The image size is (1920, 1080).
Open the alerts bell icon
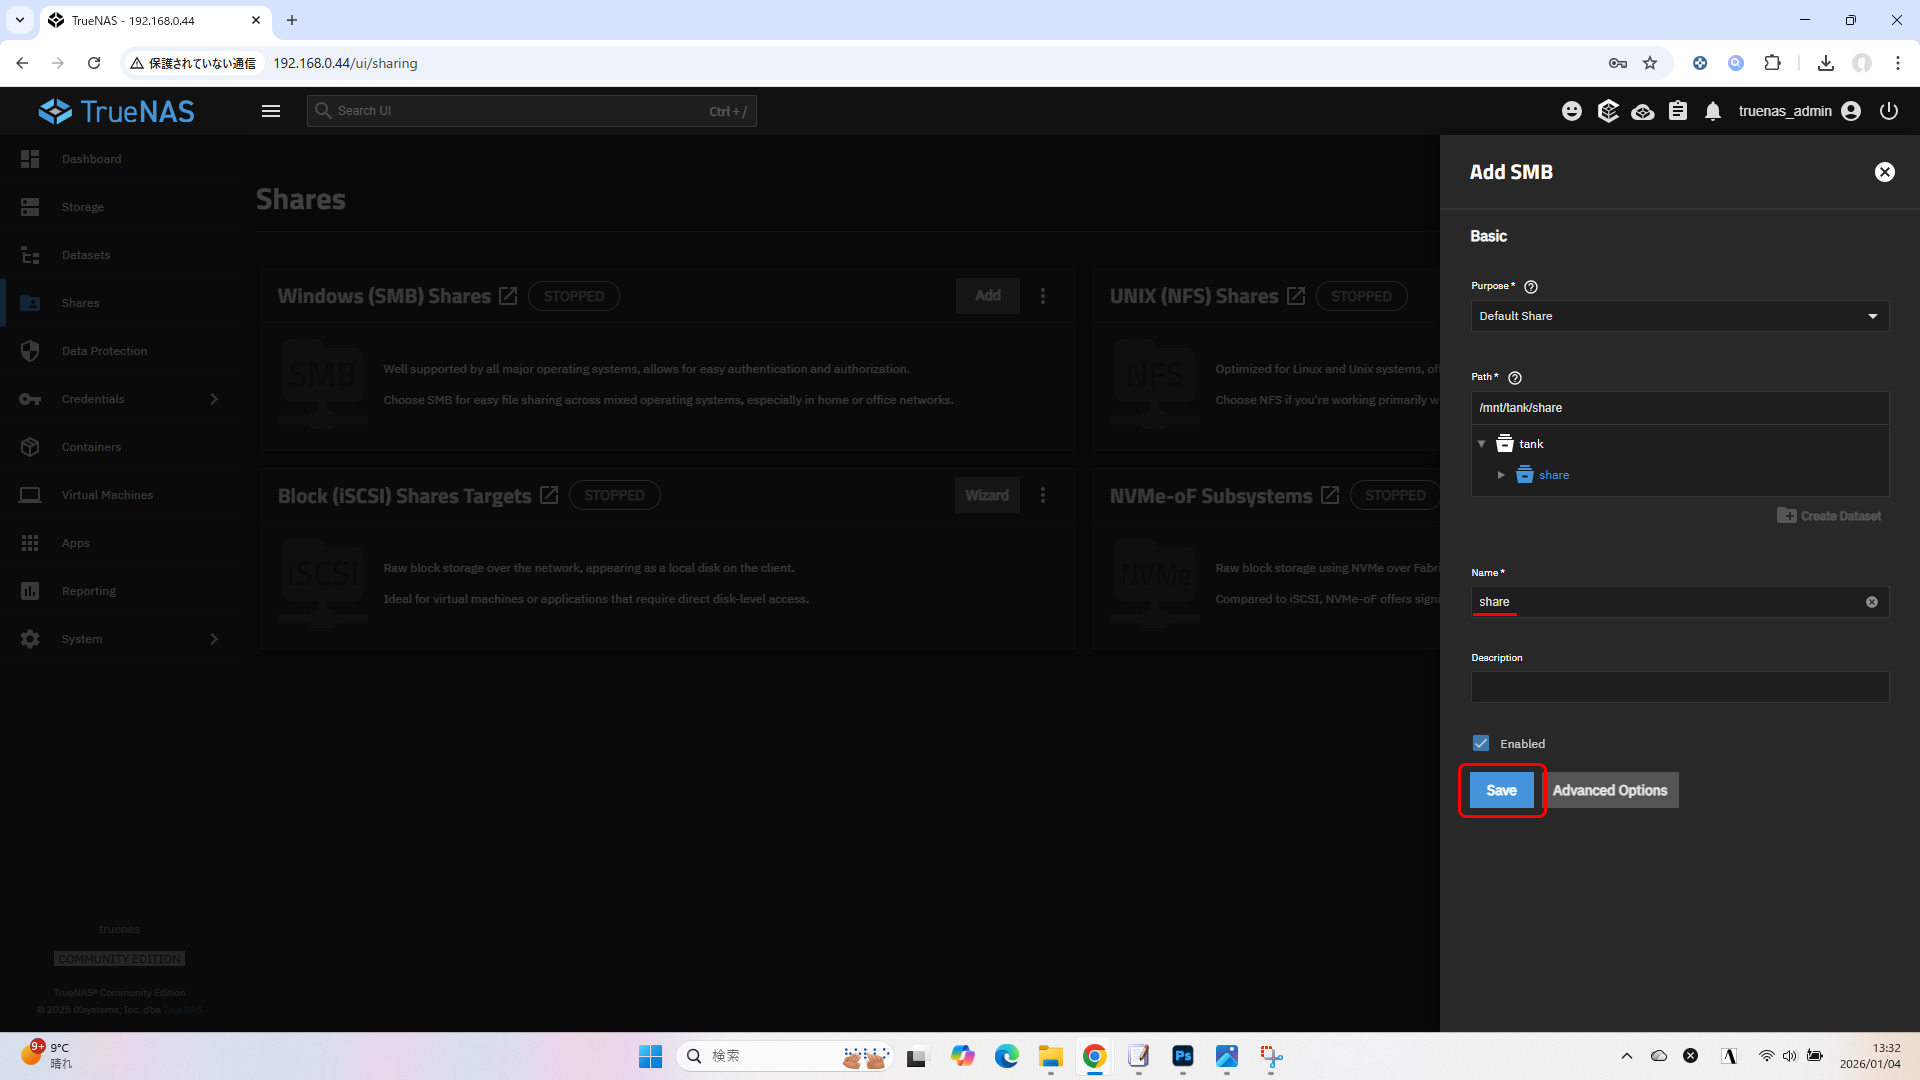(x=1713, y=111)
